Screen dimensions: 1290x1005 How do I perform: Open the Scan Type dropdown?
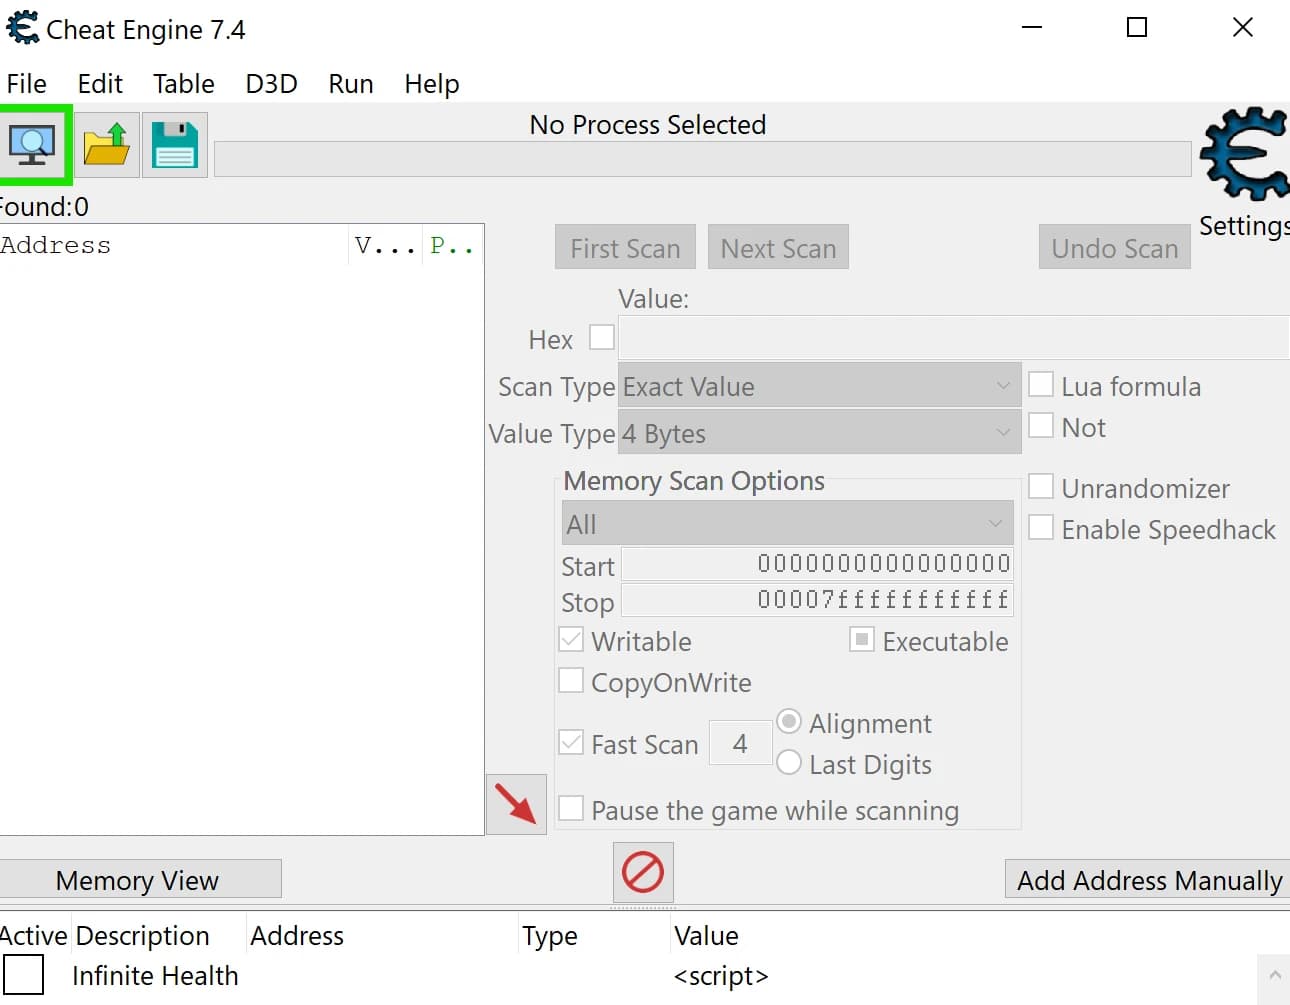click(x=820, y=386)
